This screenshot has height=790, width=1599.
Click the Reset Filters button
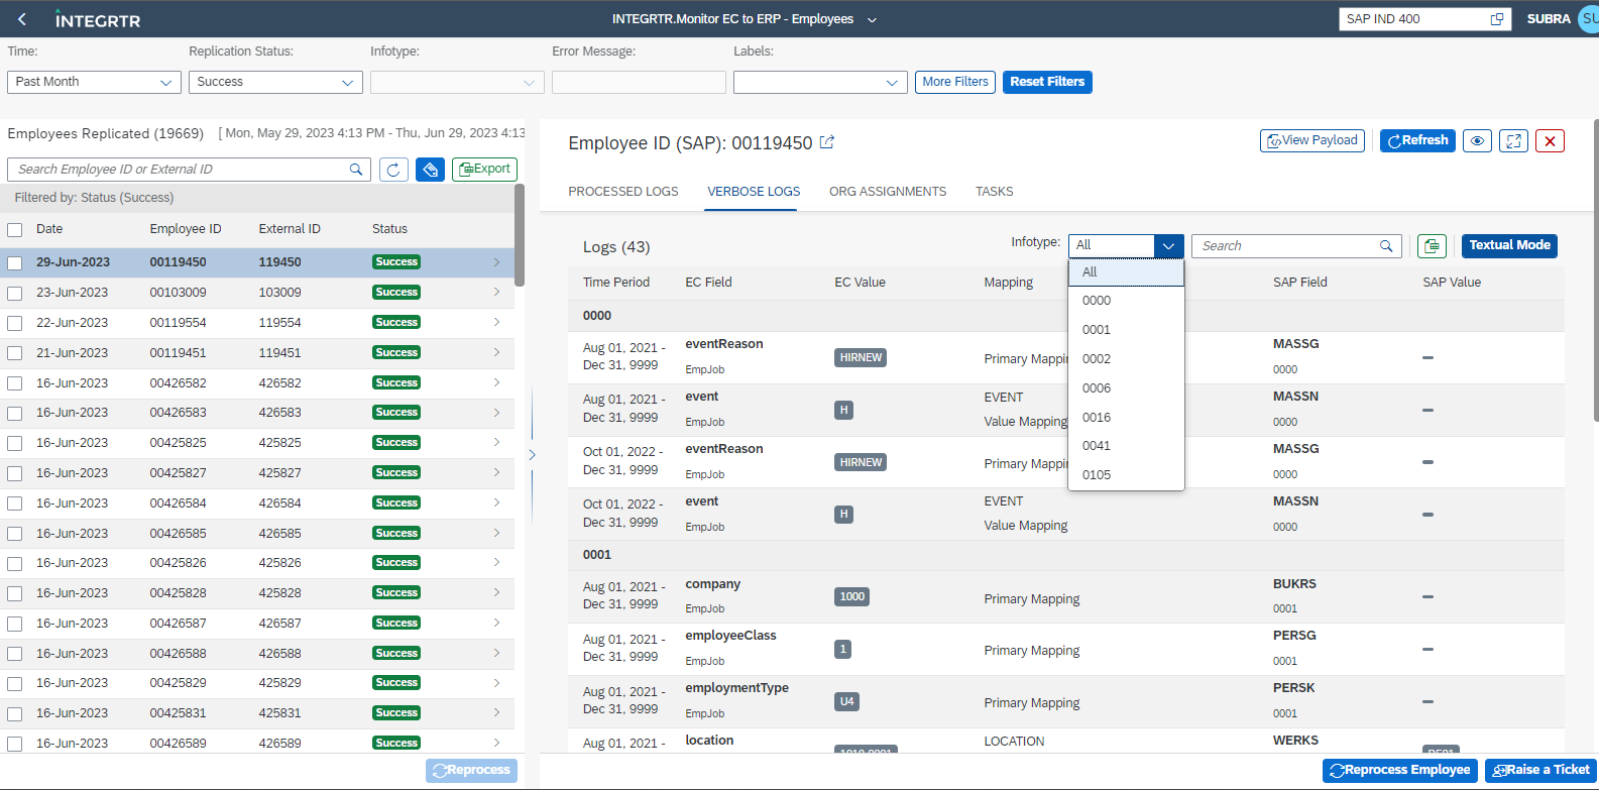click(x=1047, y=82)
